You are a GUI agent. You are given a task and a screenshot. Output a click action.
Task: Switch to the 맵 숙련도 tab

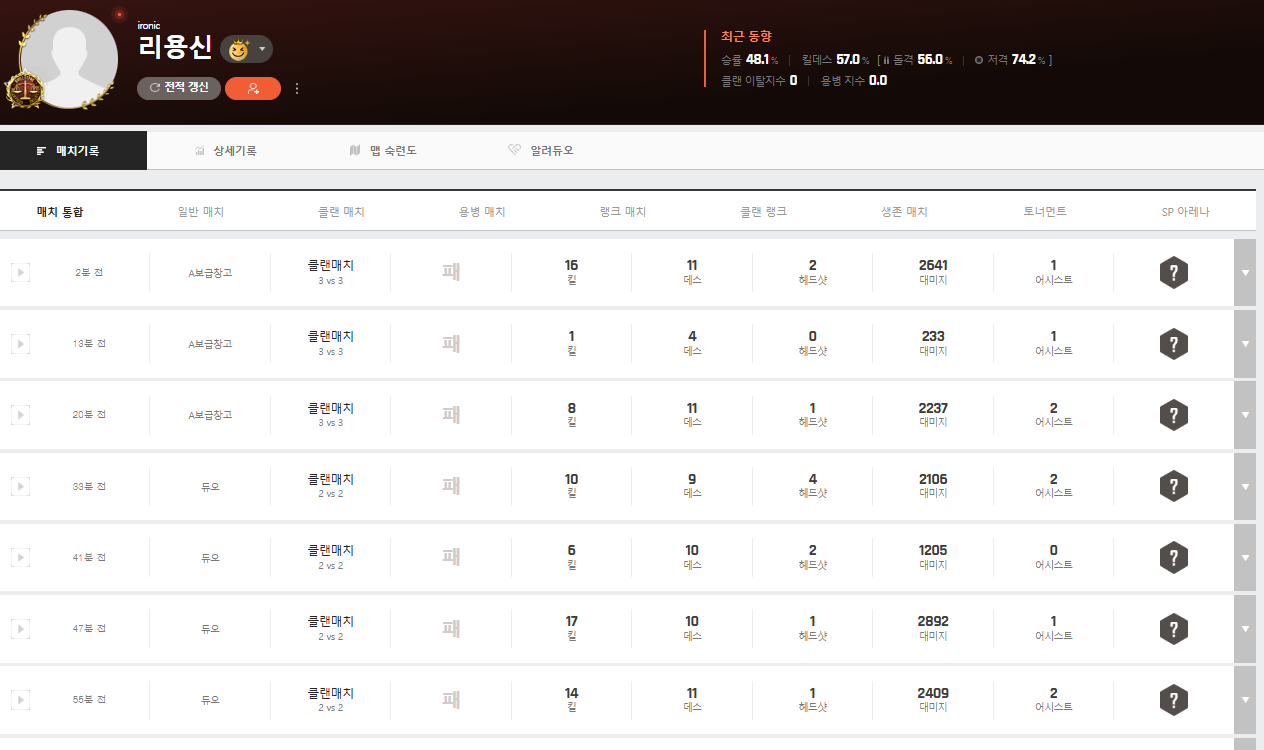383,151
